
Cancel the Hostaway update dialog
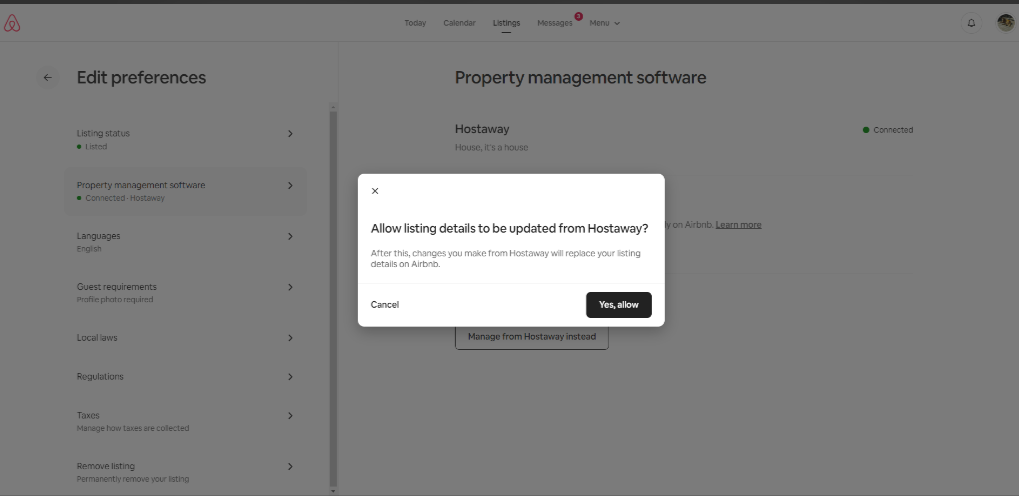(x=385, y=305)
